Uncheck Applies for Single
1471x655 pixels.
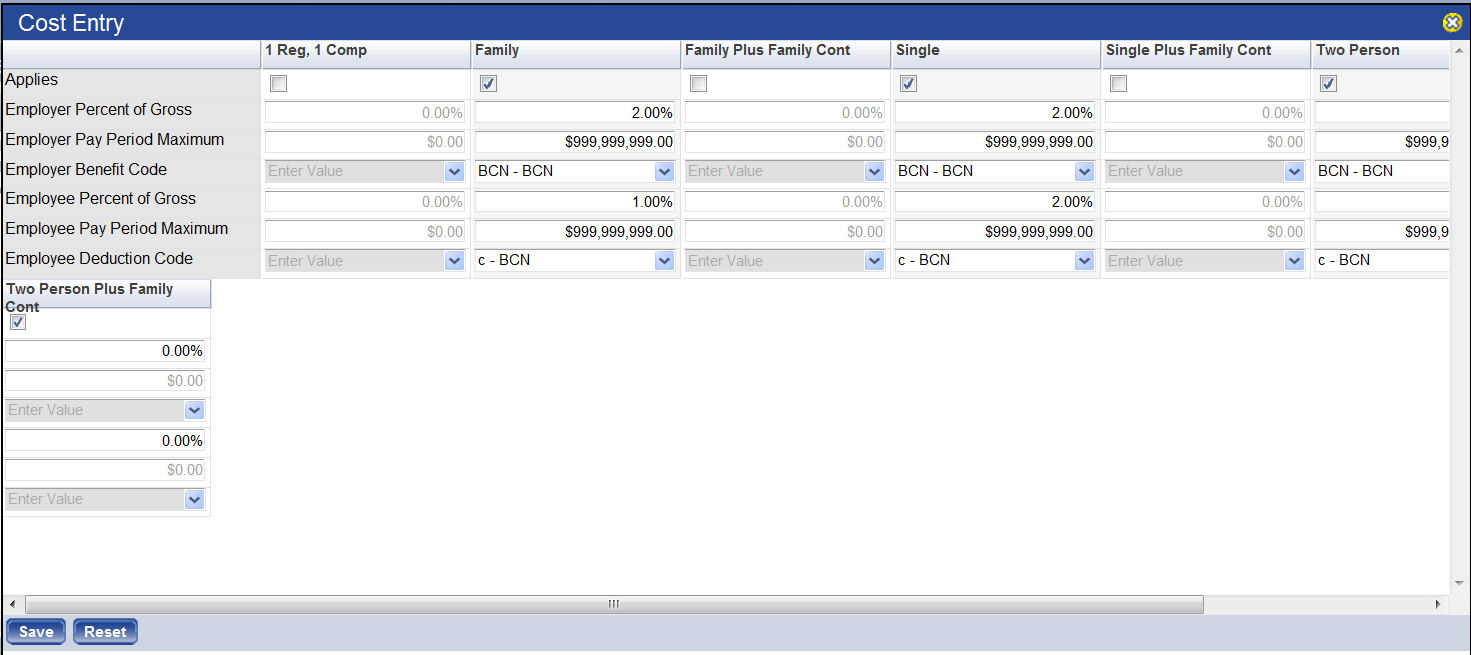[907, 83]
